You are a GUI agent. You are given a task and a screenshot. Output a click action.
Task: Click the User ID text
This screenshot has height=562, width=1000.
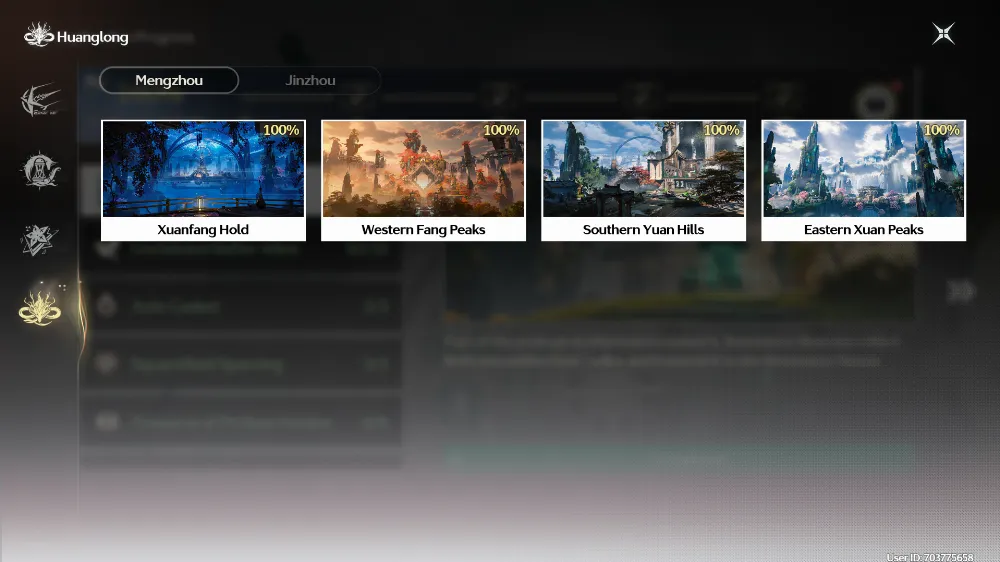coord(930,557)
